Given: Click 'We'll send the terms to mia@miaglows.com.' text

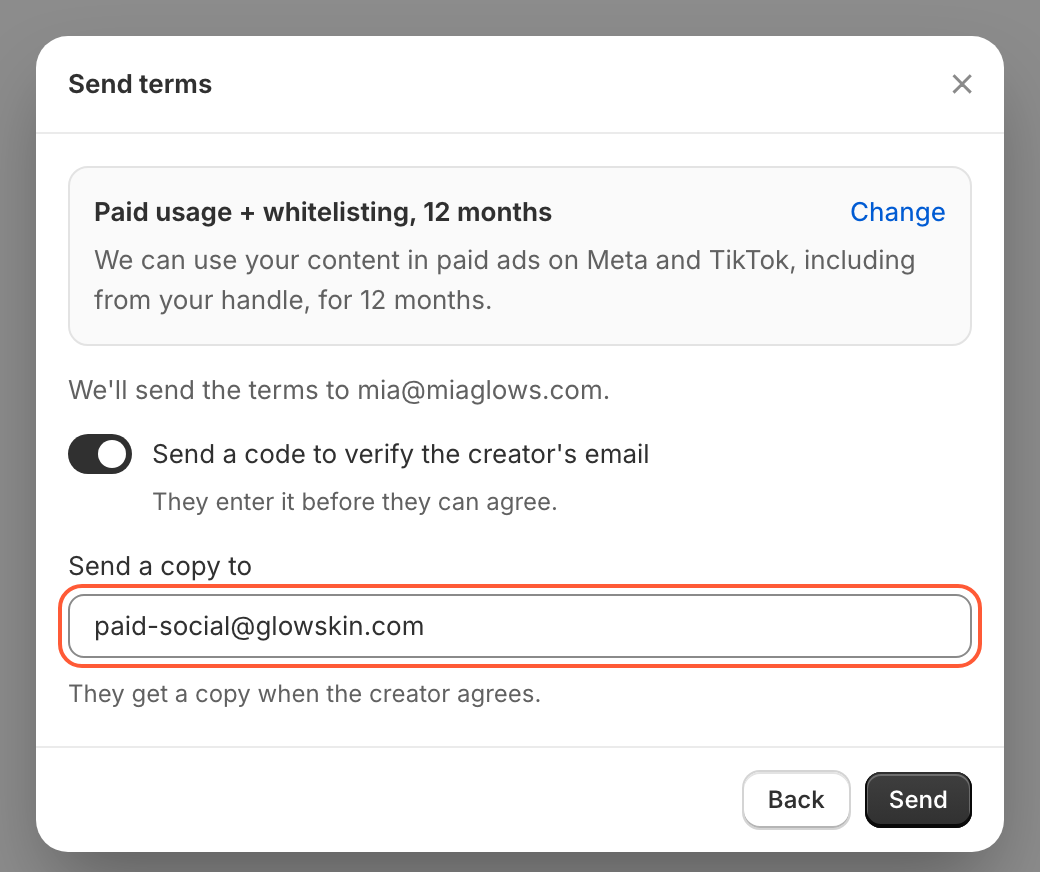Looking at the screenshot, I should [339, 390].
